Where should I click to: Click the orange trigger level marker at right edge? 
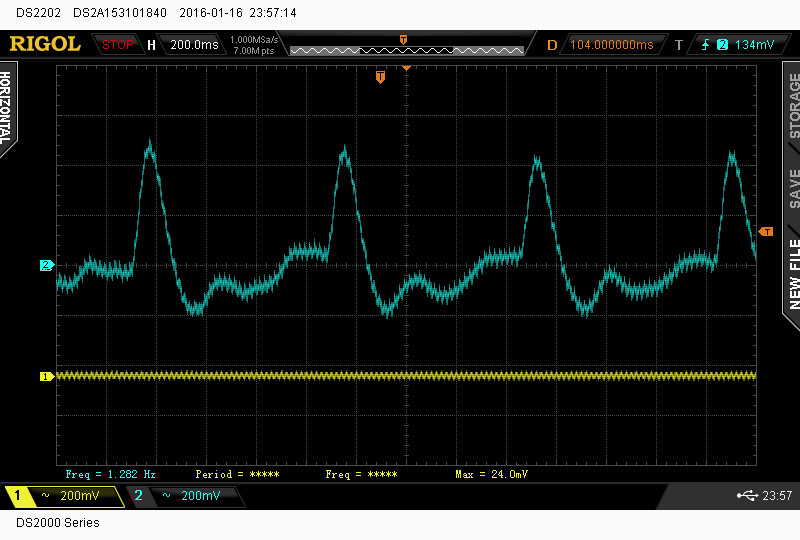pos(766,232)
